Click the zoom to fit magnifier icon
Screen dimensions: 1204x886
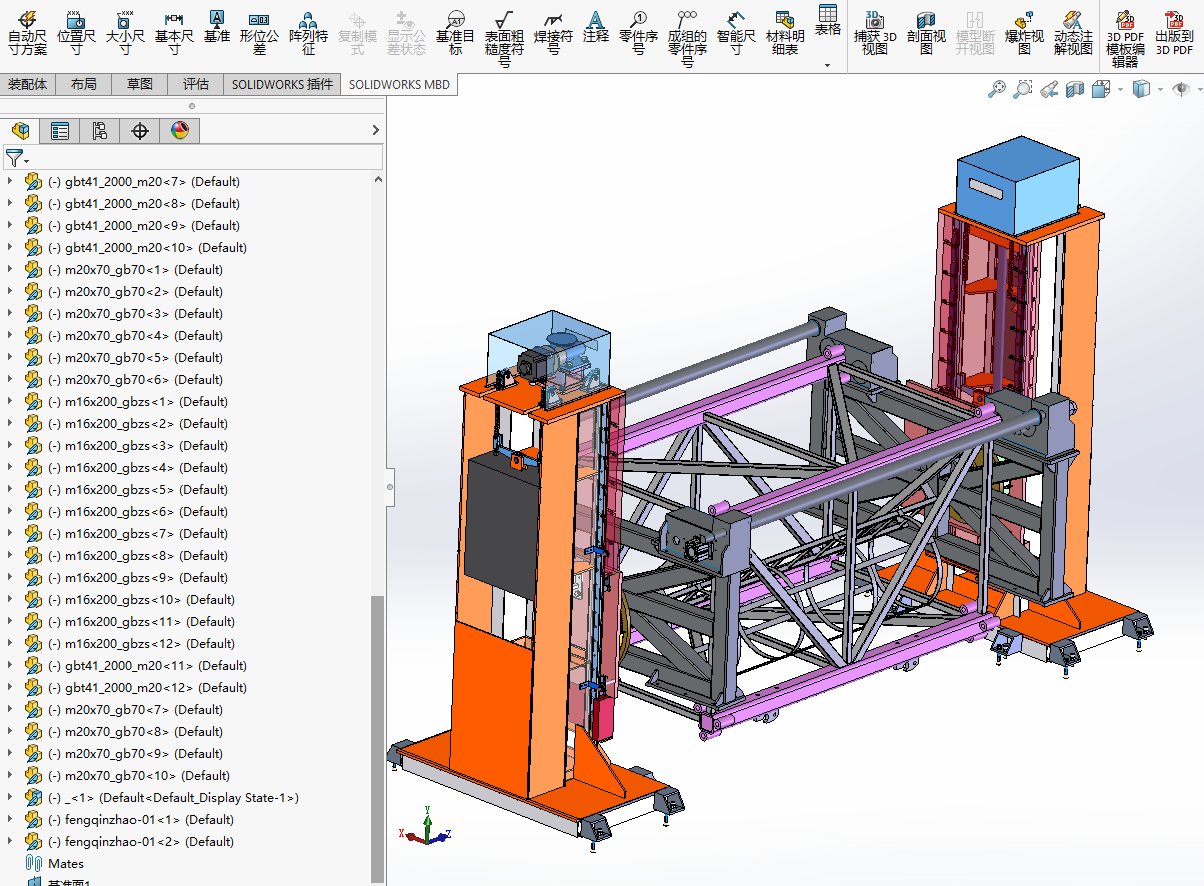coord(996,90)
